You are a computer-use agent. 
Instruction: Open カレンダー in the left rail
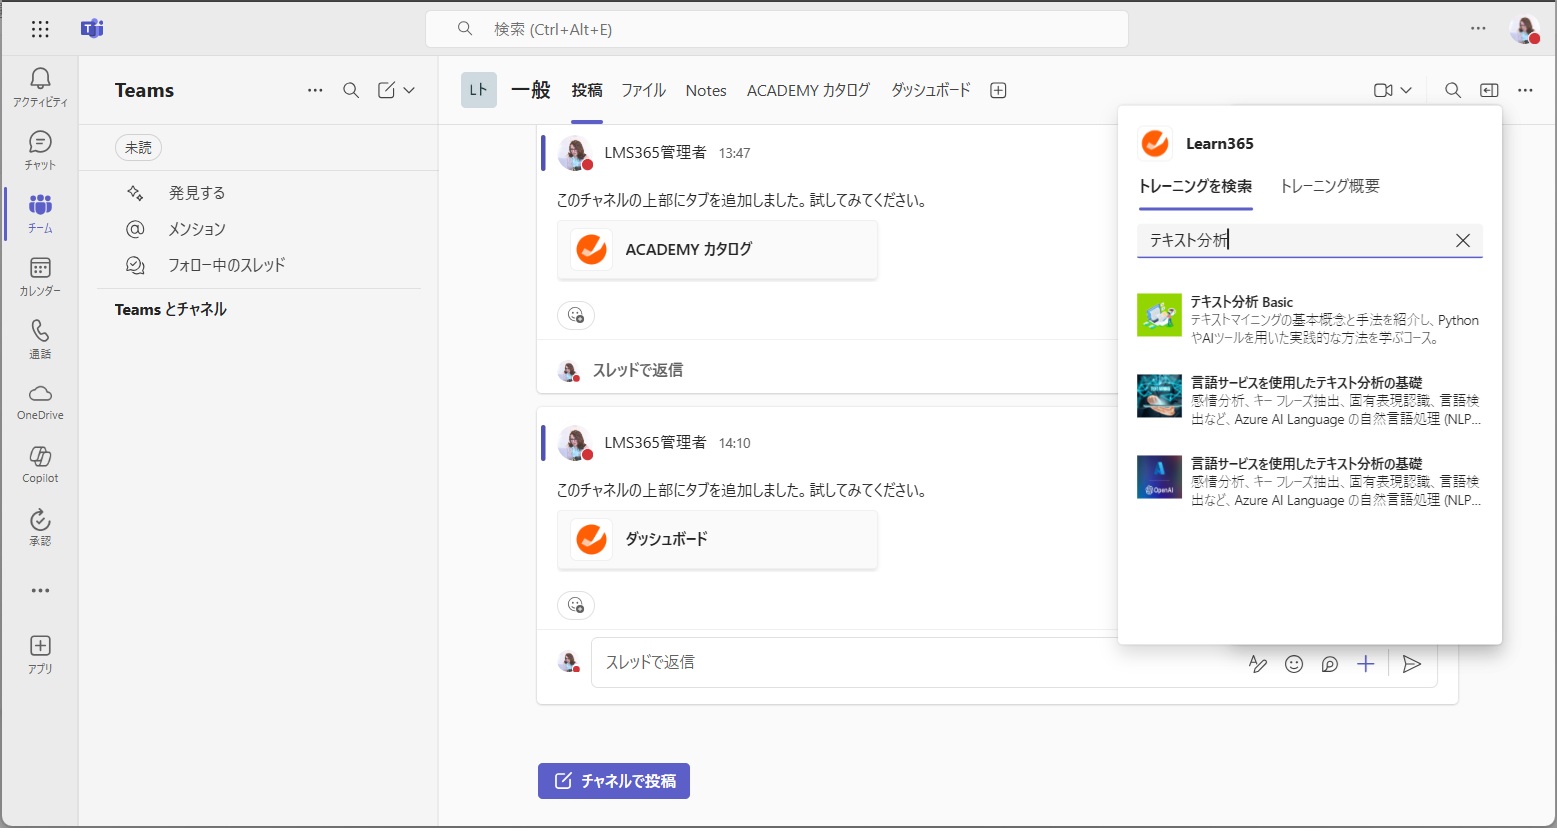coord(40,276)
